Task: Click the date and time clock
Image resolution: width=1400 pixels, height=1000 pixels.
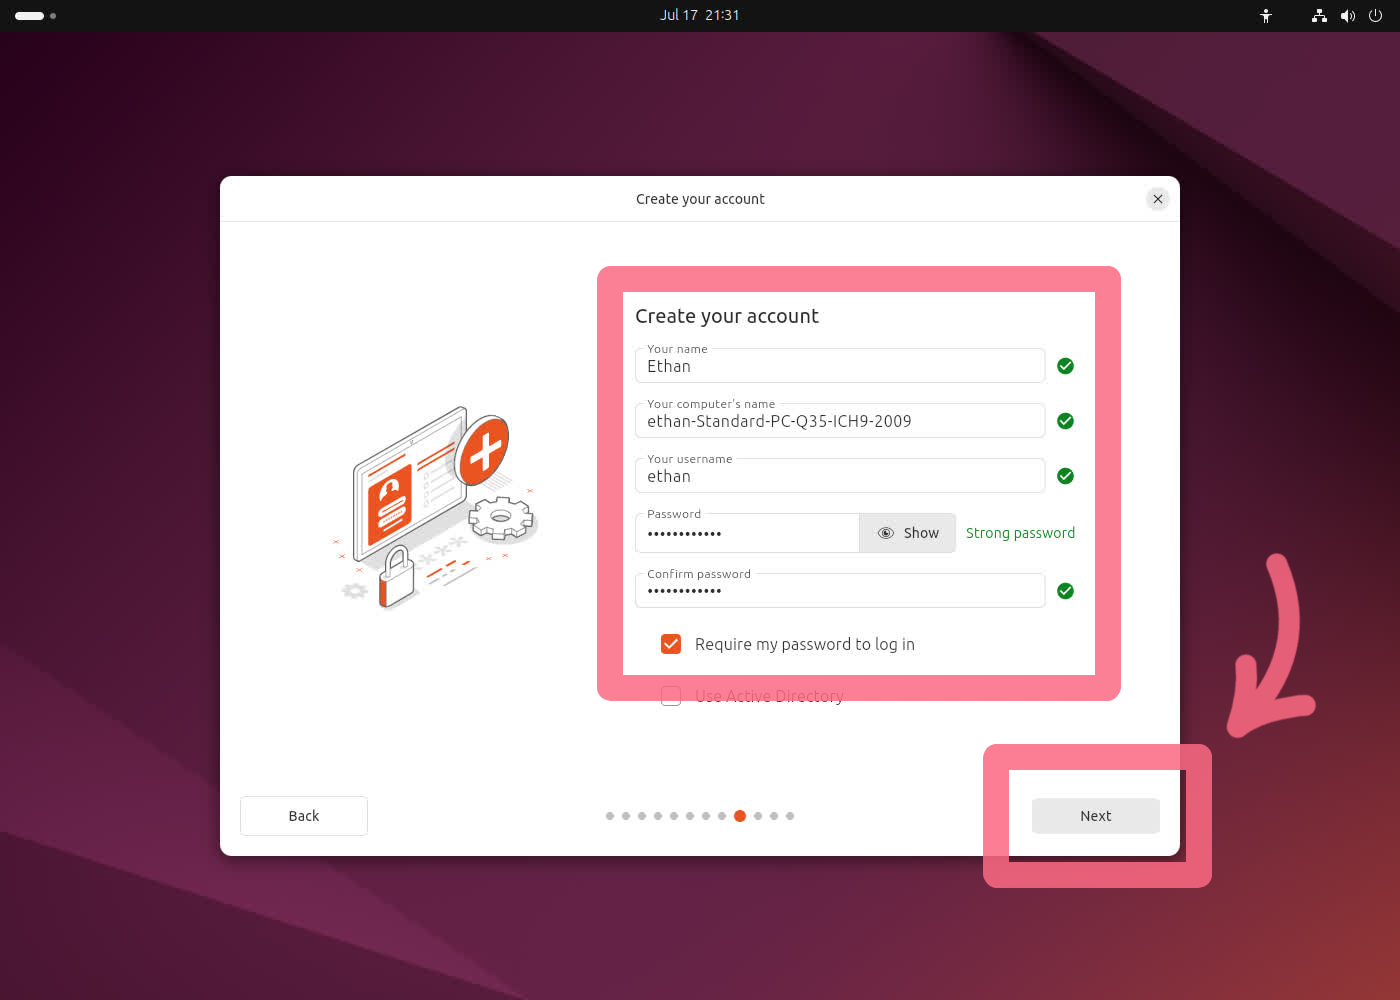Action: pyautogui.click(x=699, y=15)
